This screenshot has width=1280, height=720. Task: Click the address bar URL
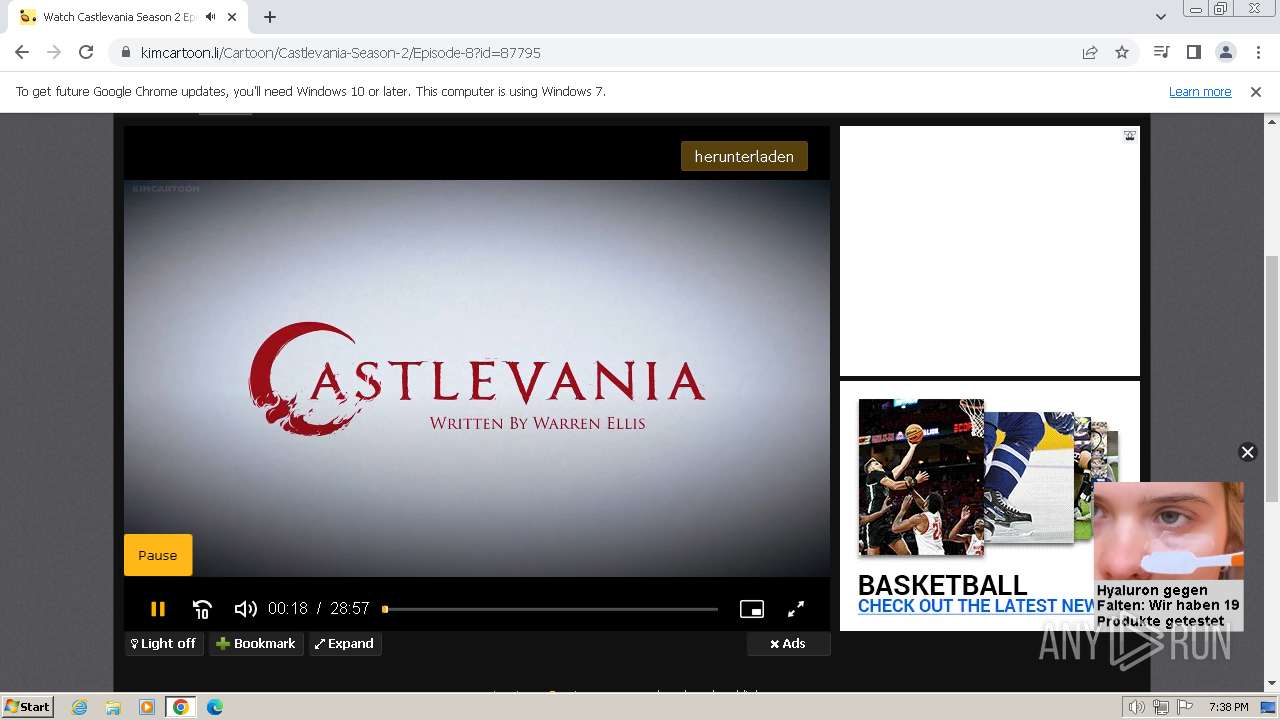[340, 53]
